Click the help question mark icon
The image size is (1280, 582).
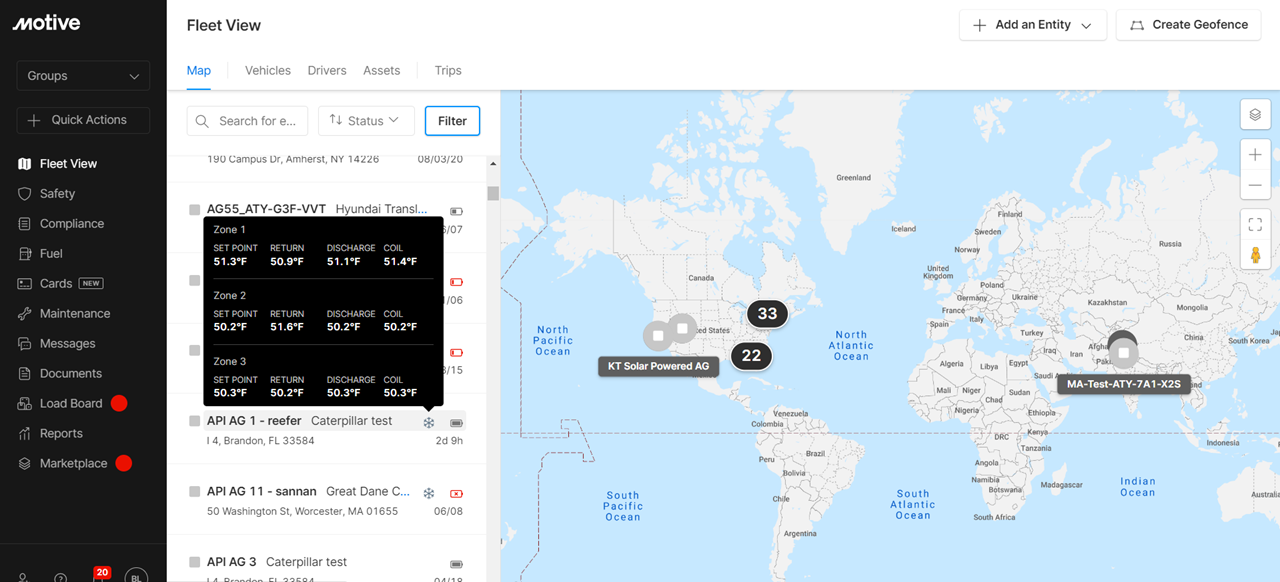[61, 577]
